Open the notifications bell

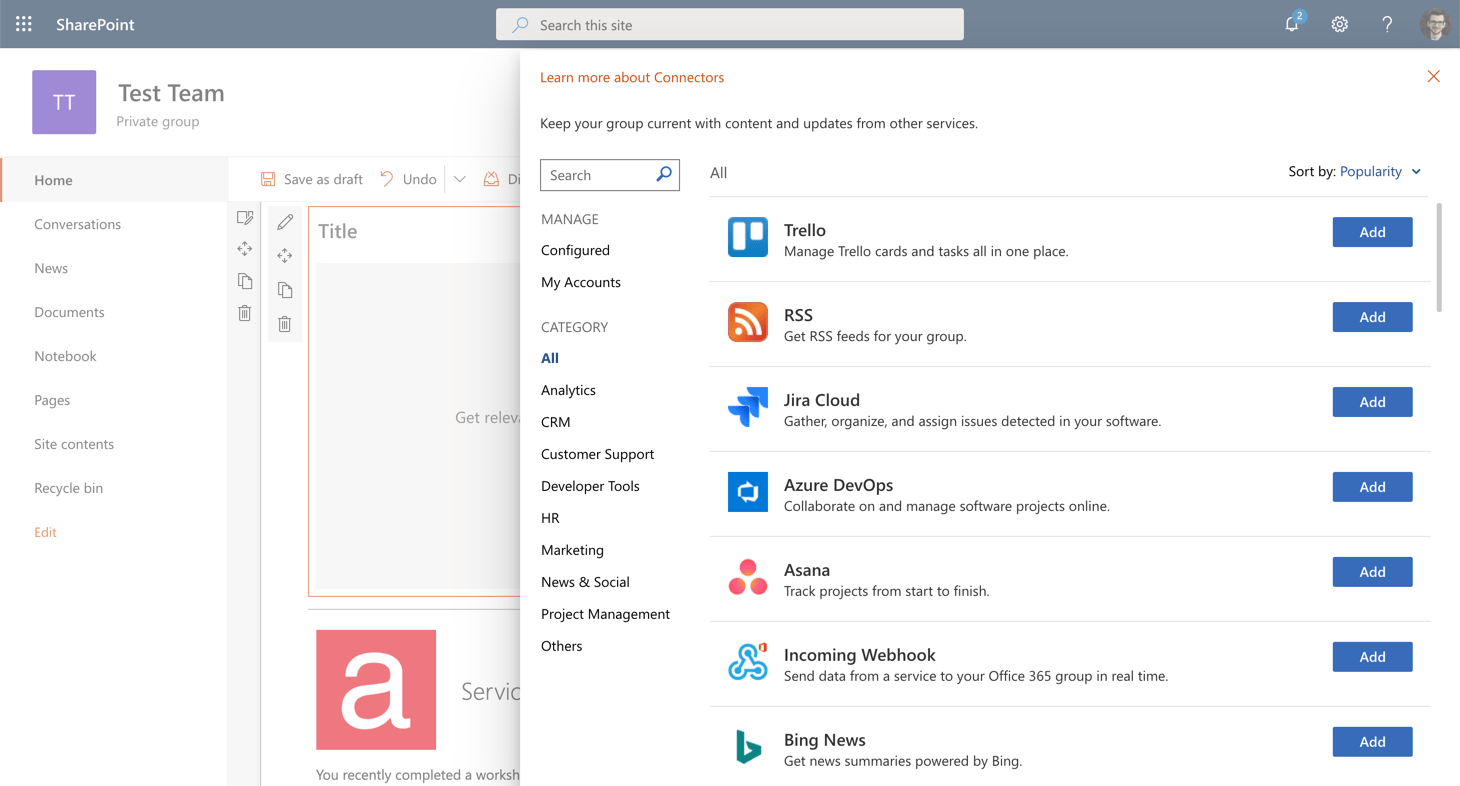pyautogui.click(x=1293, y=24)
